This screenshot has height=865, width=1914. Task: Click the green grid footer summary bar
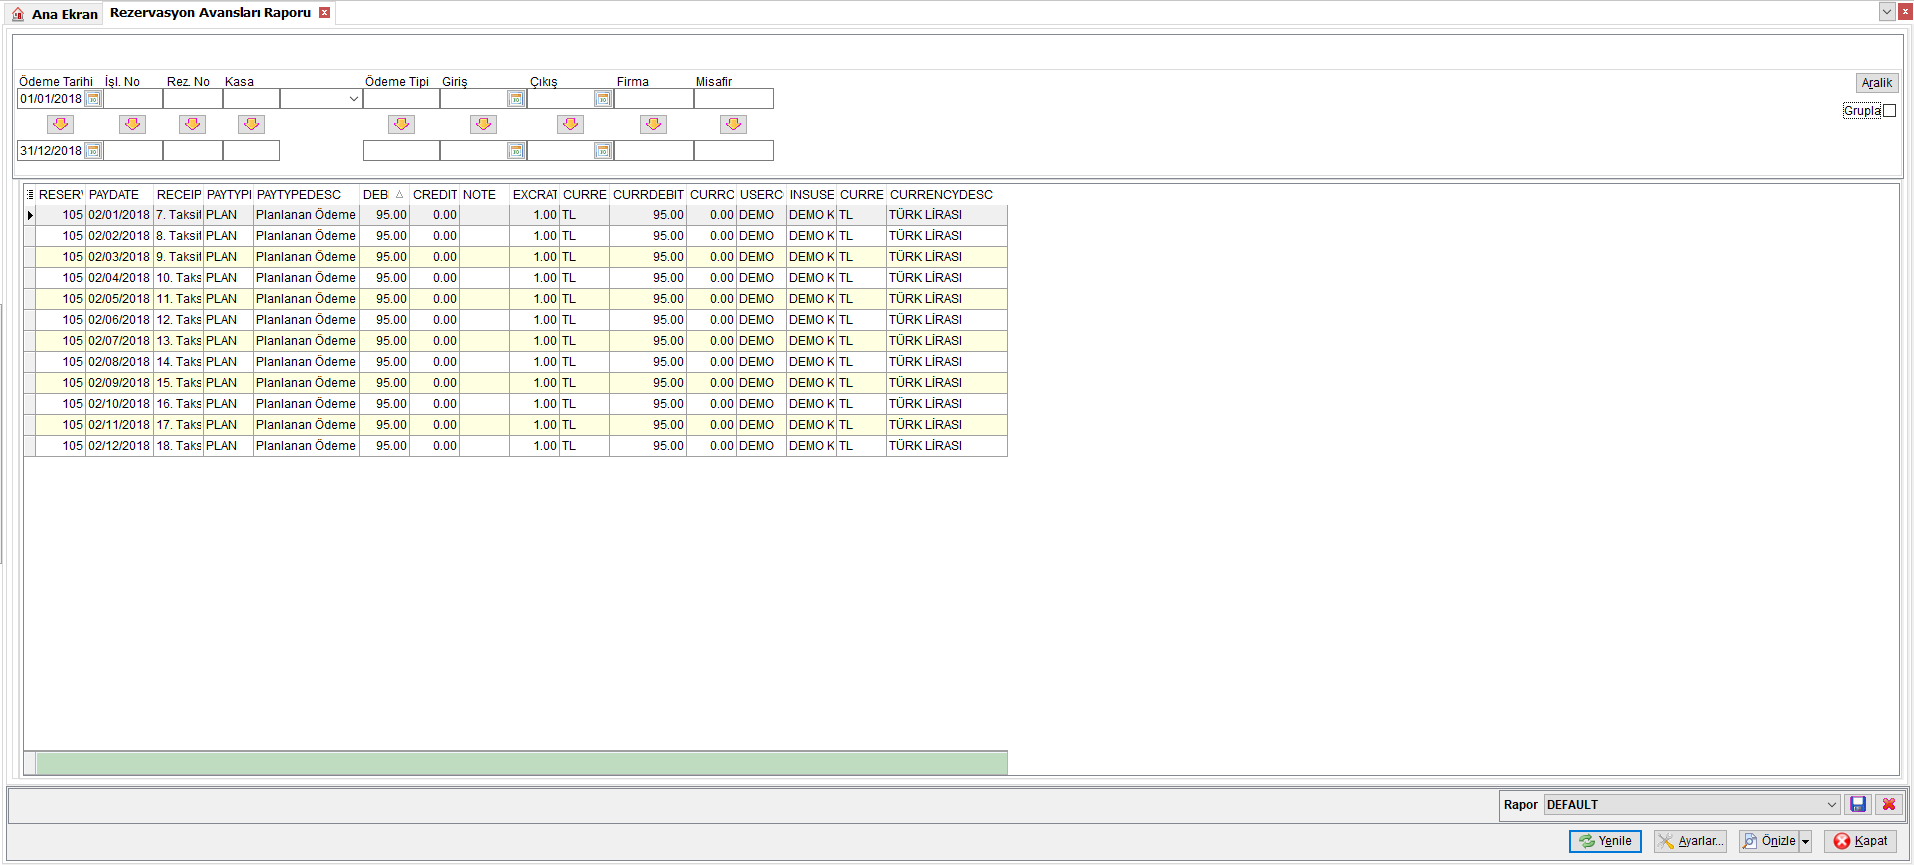click(x=521, y=763)
